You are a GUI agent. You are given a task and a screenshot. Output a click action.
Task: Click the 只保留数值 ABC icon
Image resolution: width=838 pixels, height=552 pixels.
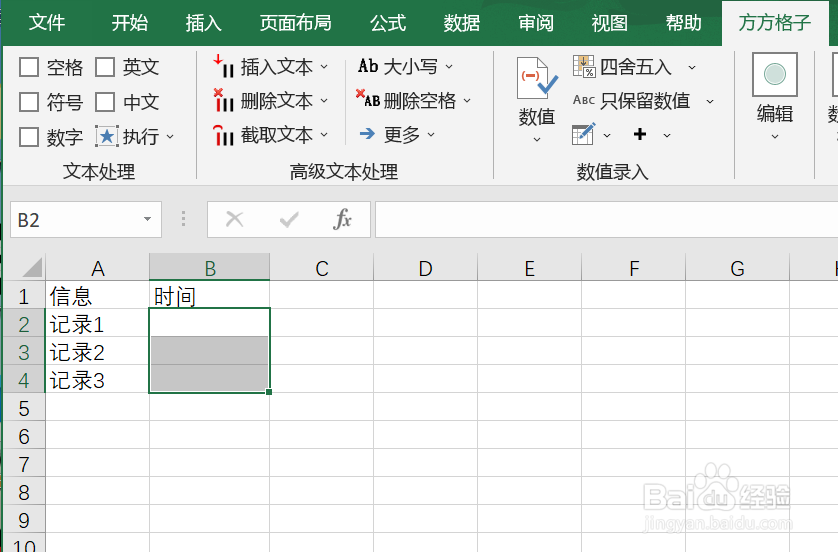[x=584, y=100]
